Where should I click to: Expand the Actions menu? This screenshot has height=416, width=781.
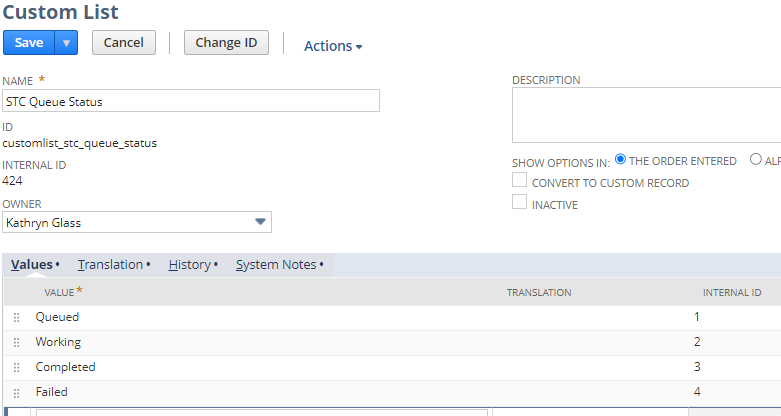click(333, 46)
